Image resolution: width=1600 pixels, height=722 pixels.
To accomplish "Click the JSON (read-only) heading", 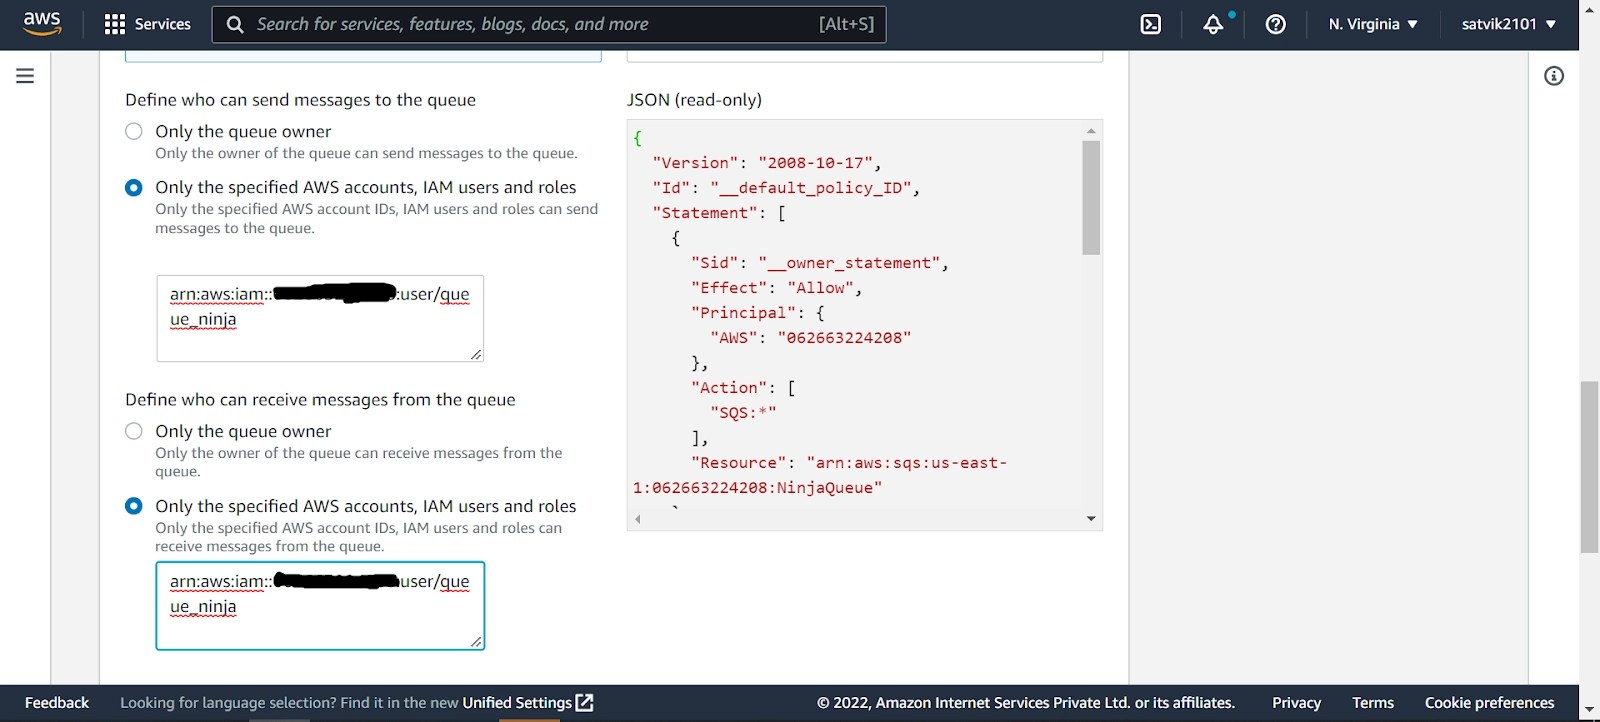I will point(694,100).
